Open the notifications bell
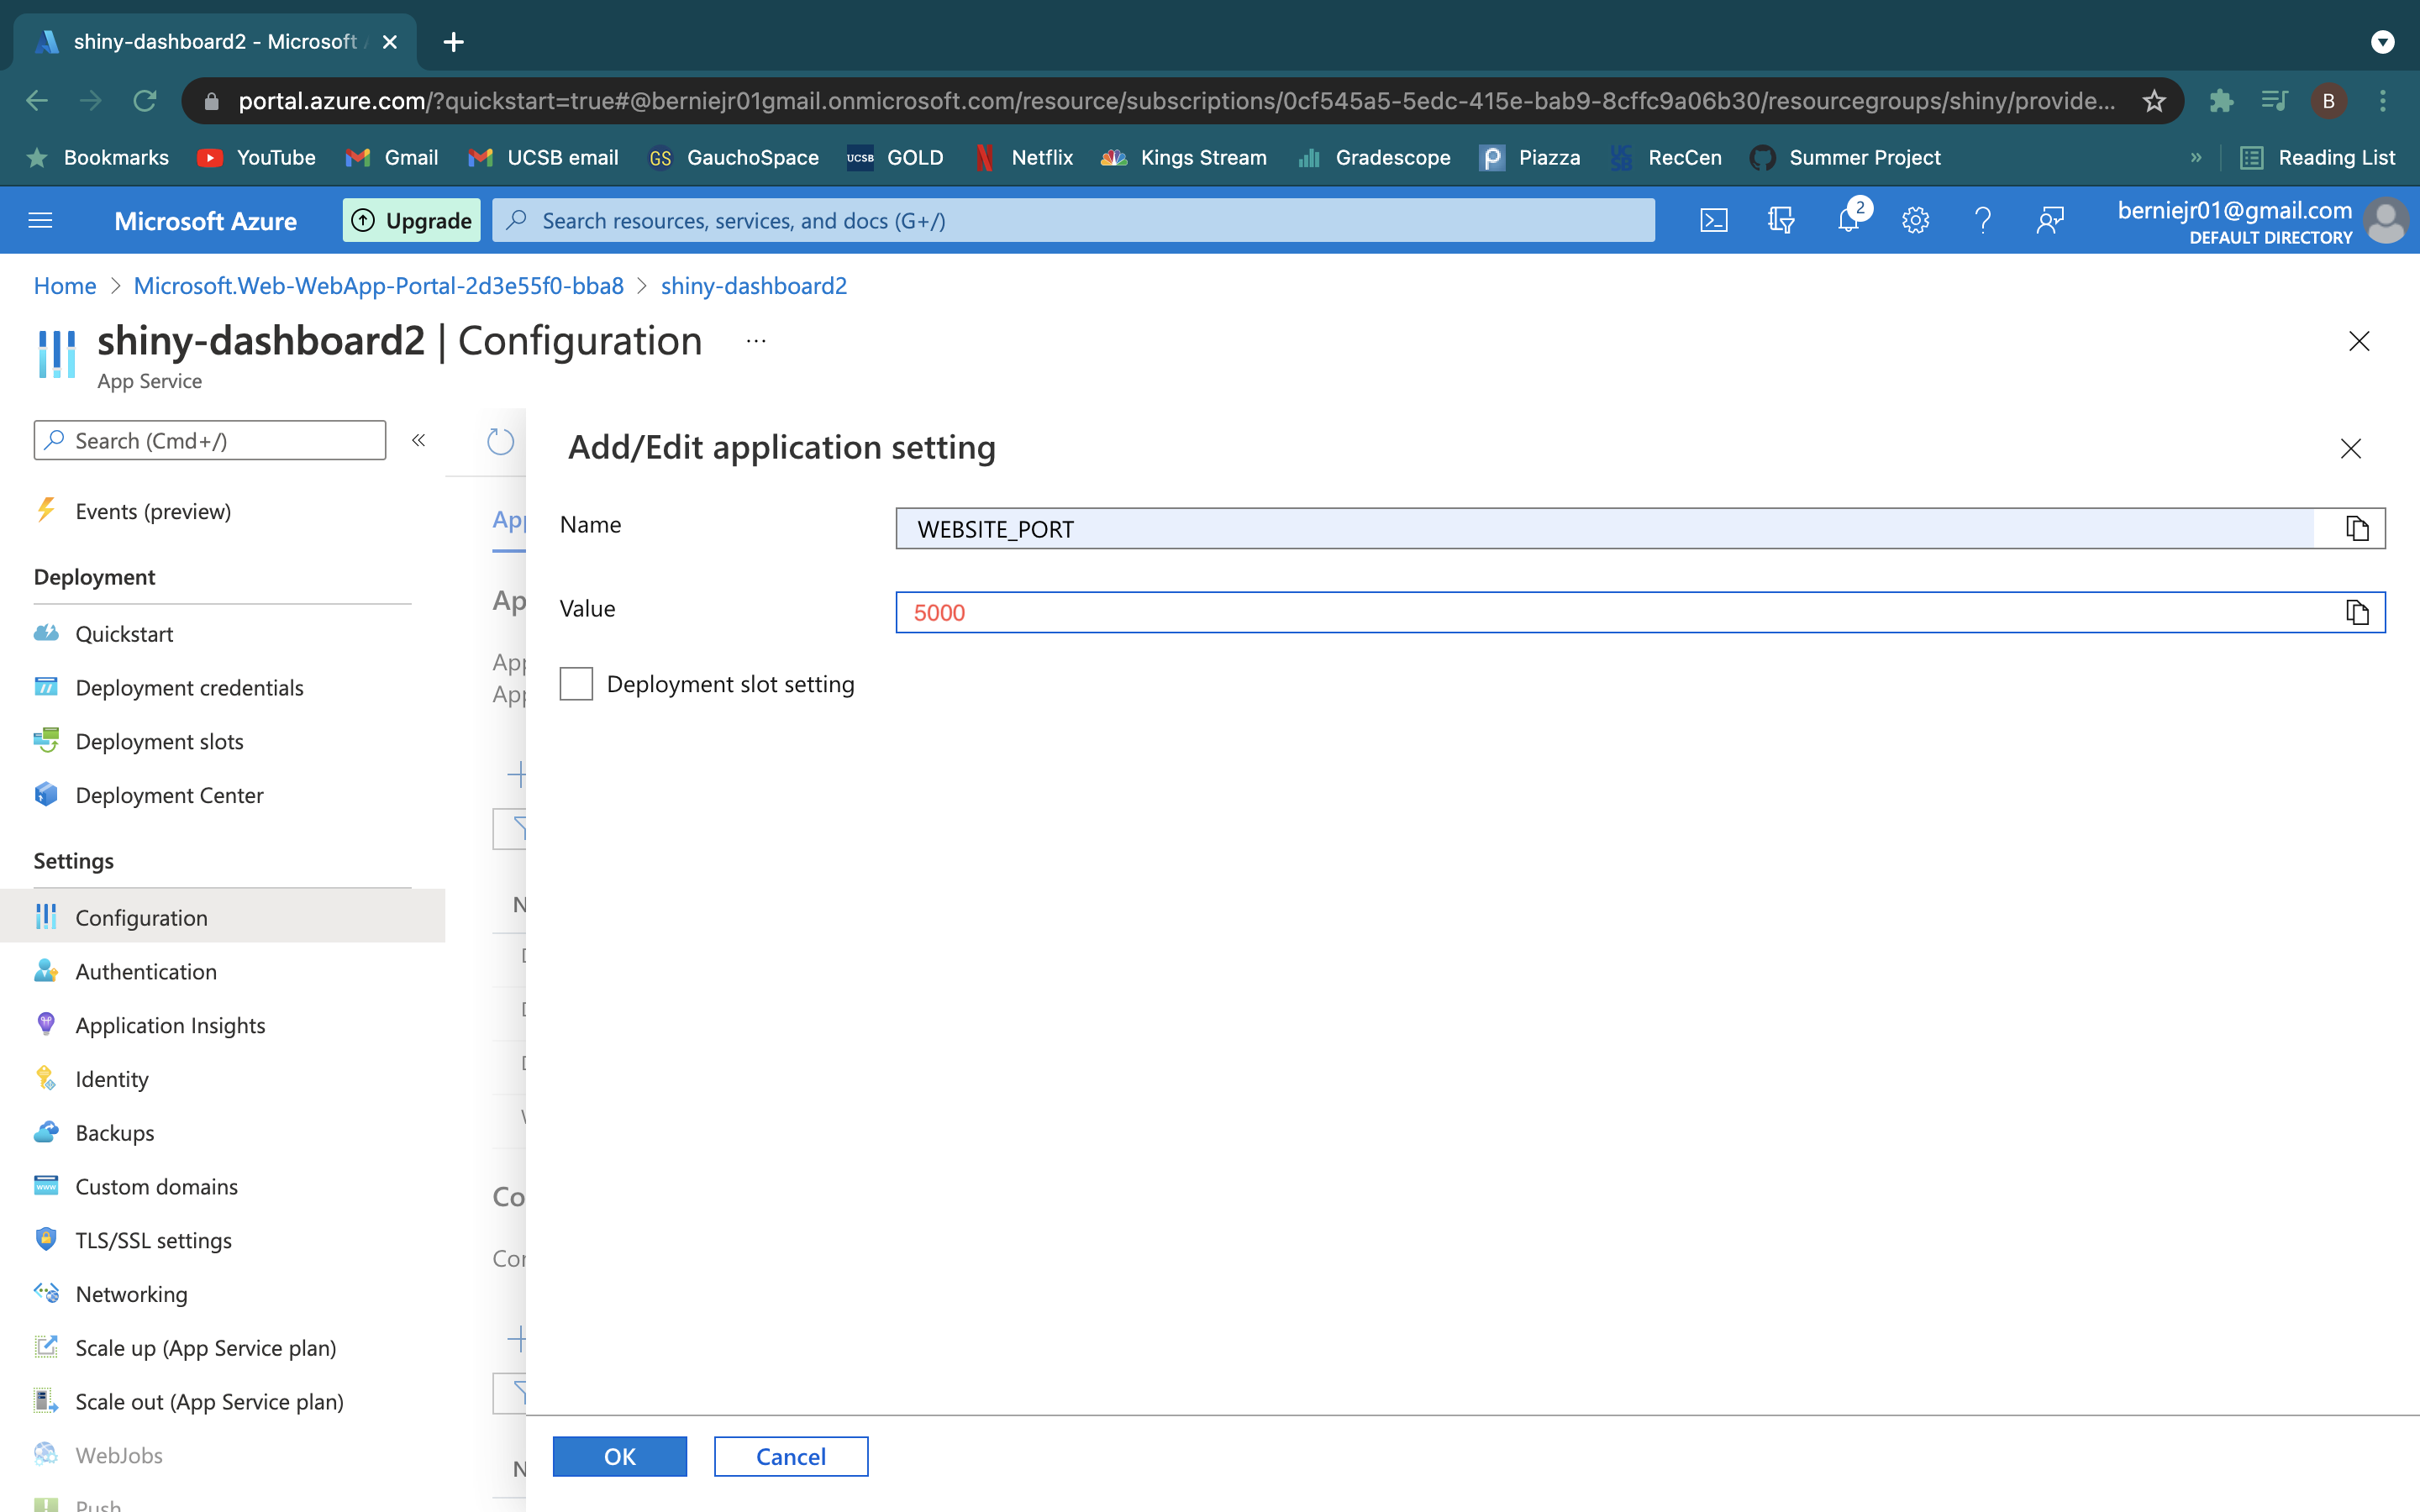Screen dimensions: 2420x1512 [1848, 220]
